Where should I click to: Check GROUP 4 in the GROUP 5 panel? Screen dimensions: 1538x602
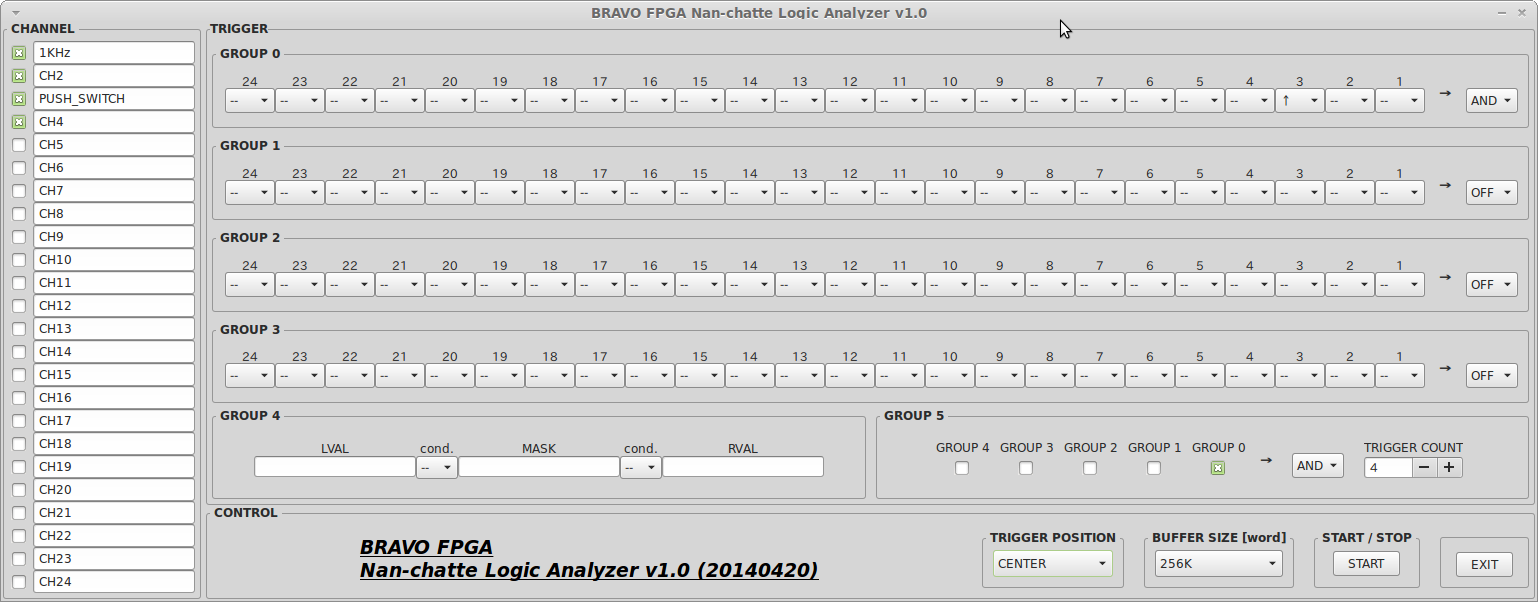point(961,467)
